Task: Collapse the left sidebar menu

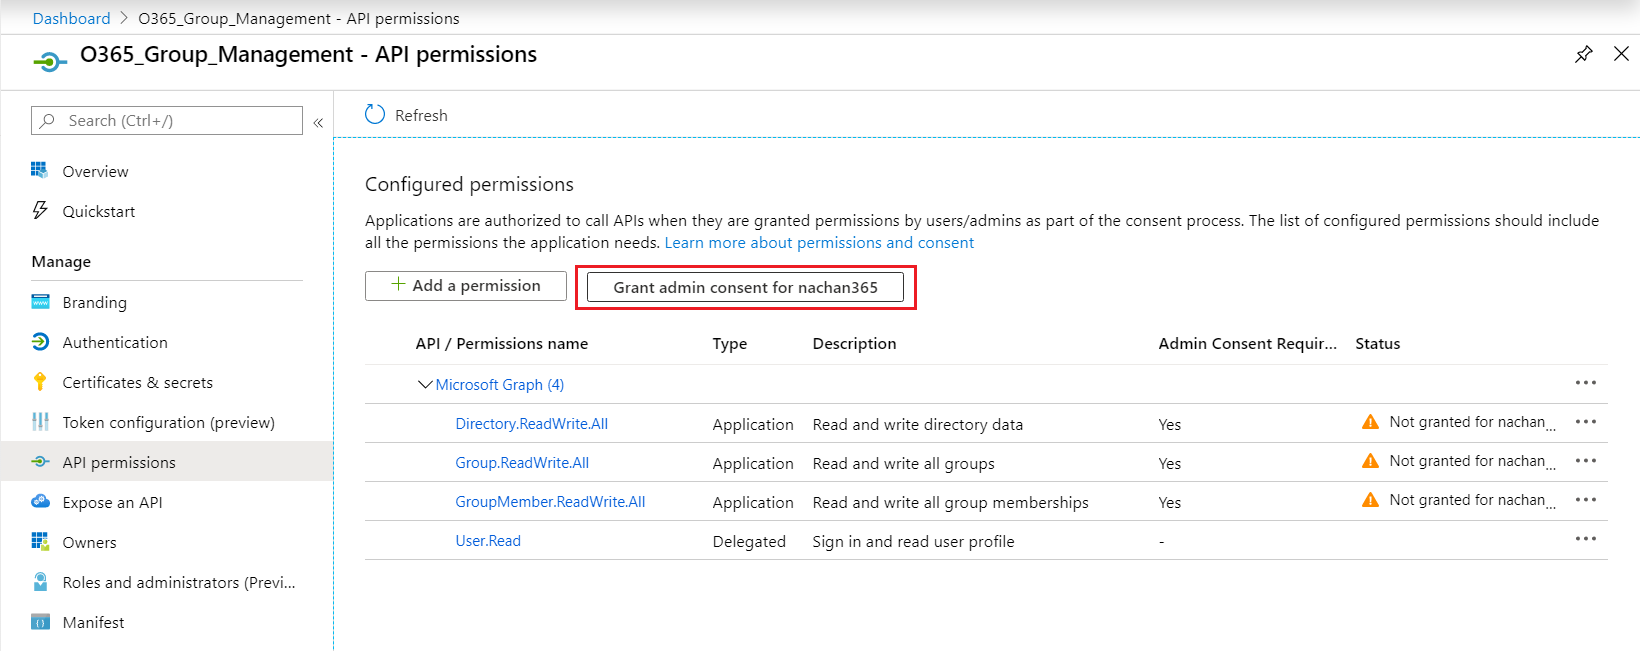Action: point(318,122)
